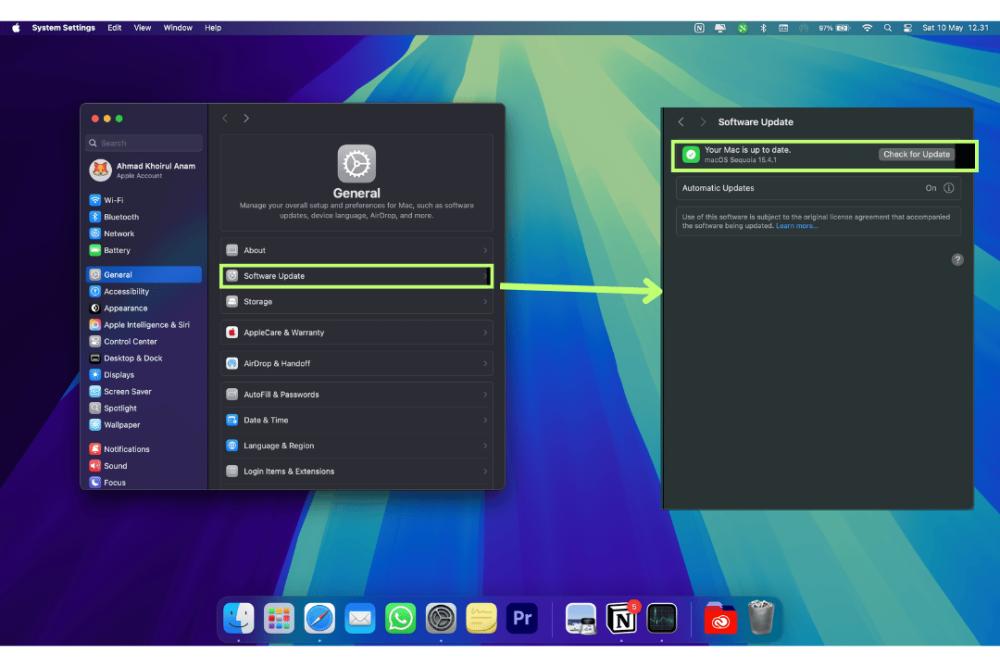Open Preview from the Dock

tap(581, 618)
